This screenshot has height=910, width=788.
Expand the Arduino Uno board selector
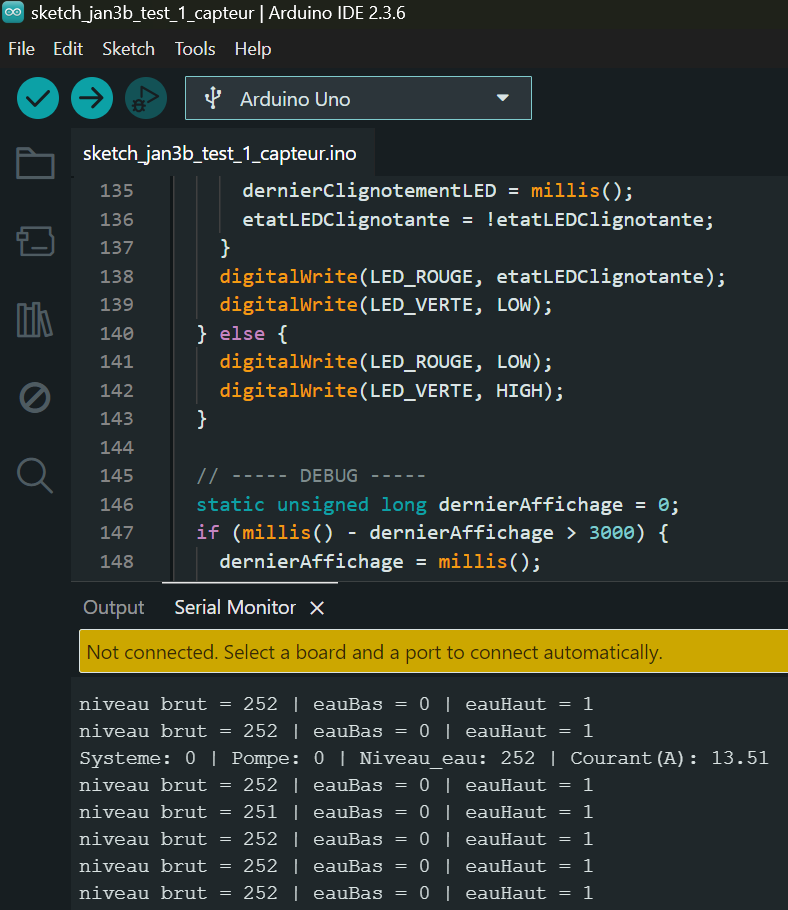tap(357, 99)
